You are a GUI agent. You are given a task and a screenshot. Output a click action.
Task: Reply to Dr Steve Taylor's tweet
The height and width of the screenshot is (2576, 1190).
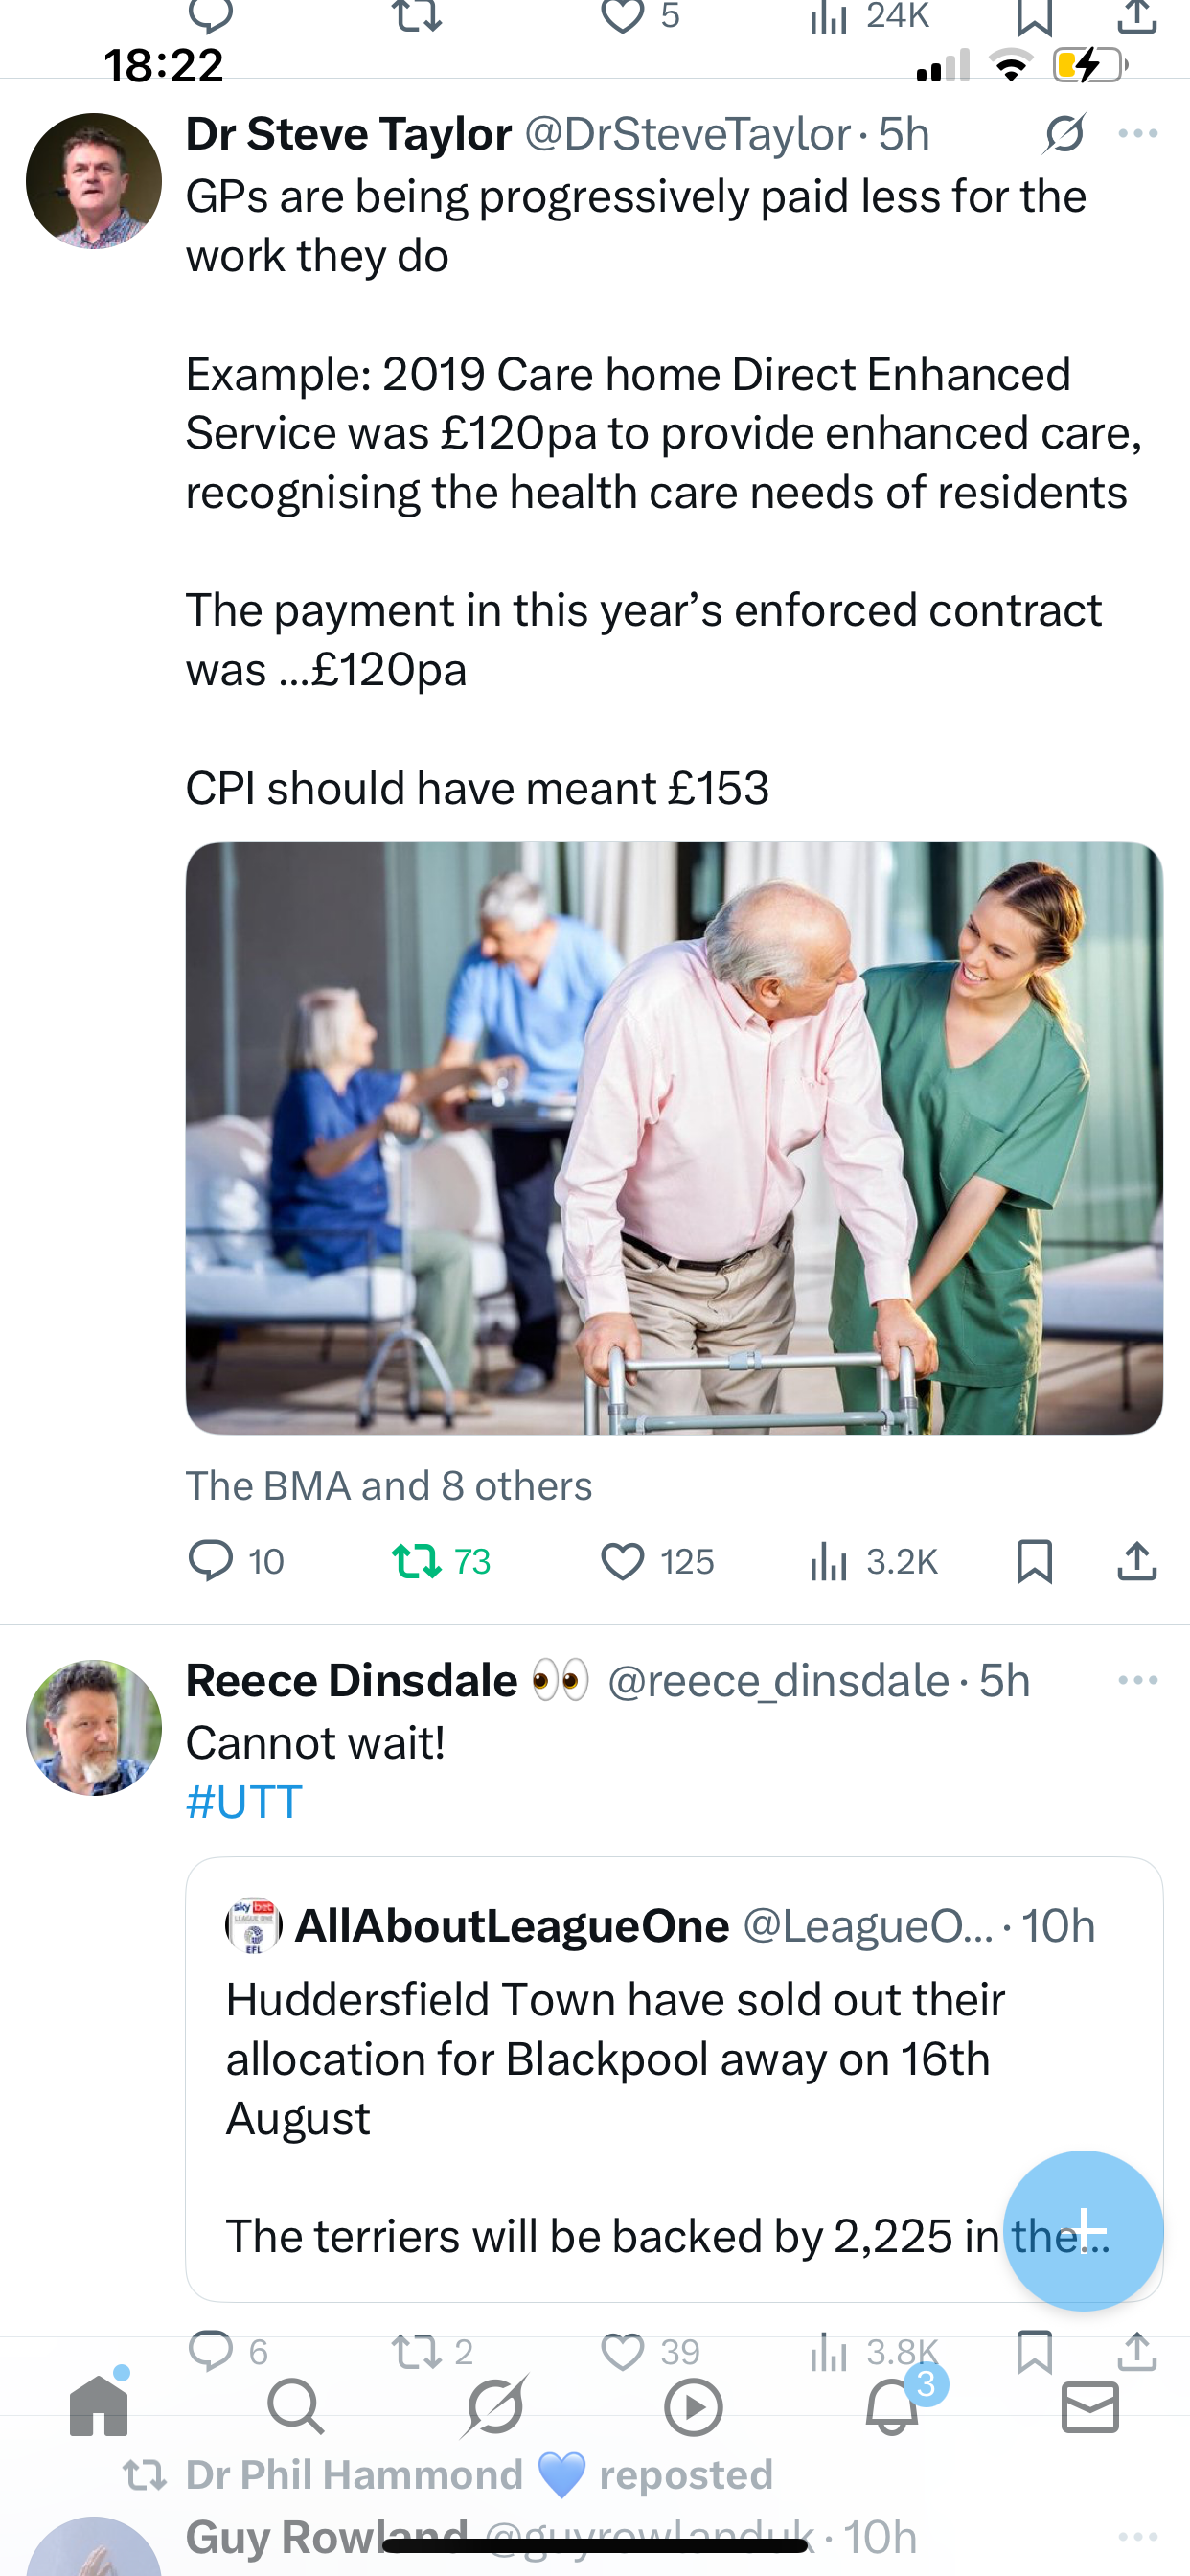tap(211, 1561)
